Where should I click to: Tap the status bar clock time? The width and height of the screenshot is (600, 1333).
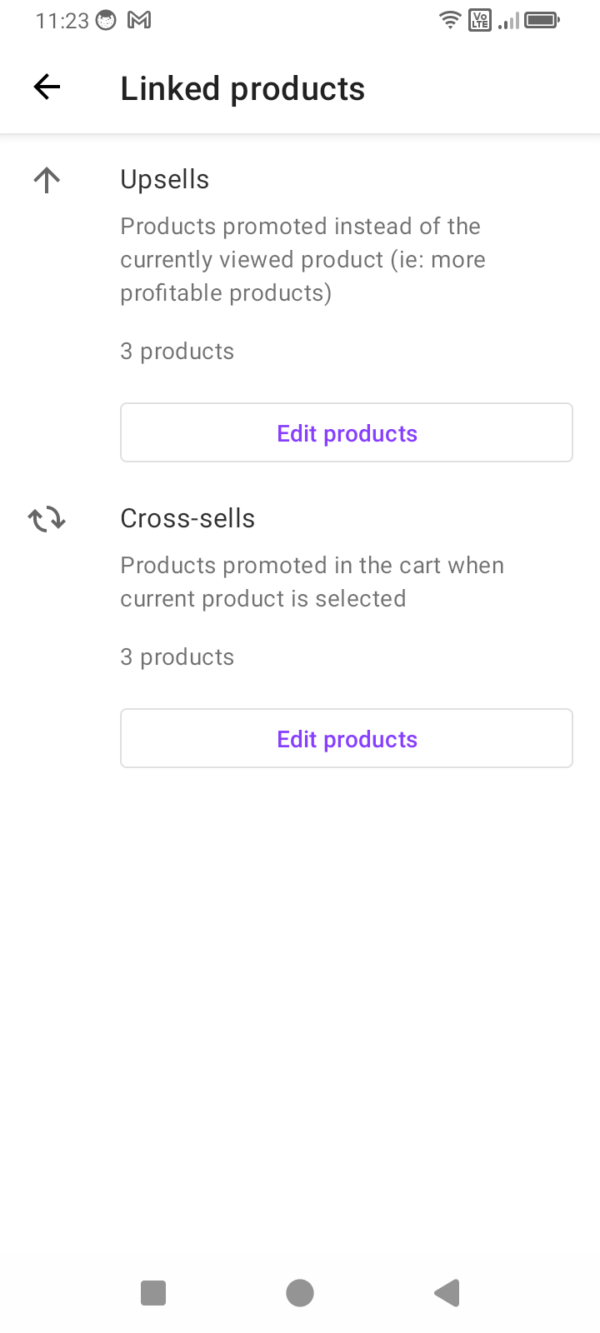[x=62, y=21]
